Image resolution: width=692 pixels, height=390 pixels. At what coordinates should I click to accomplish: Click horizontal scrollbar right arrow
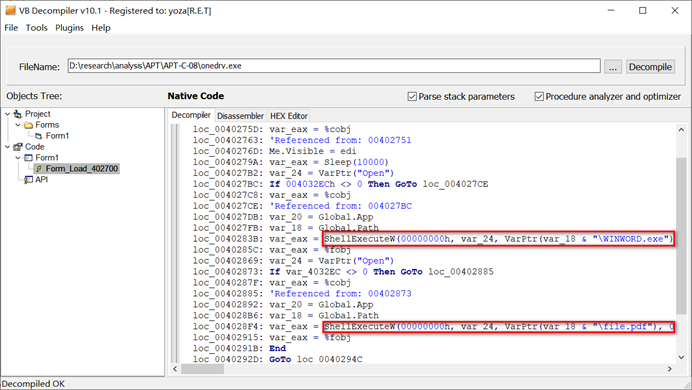click(669, 369)
